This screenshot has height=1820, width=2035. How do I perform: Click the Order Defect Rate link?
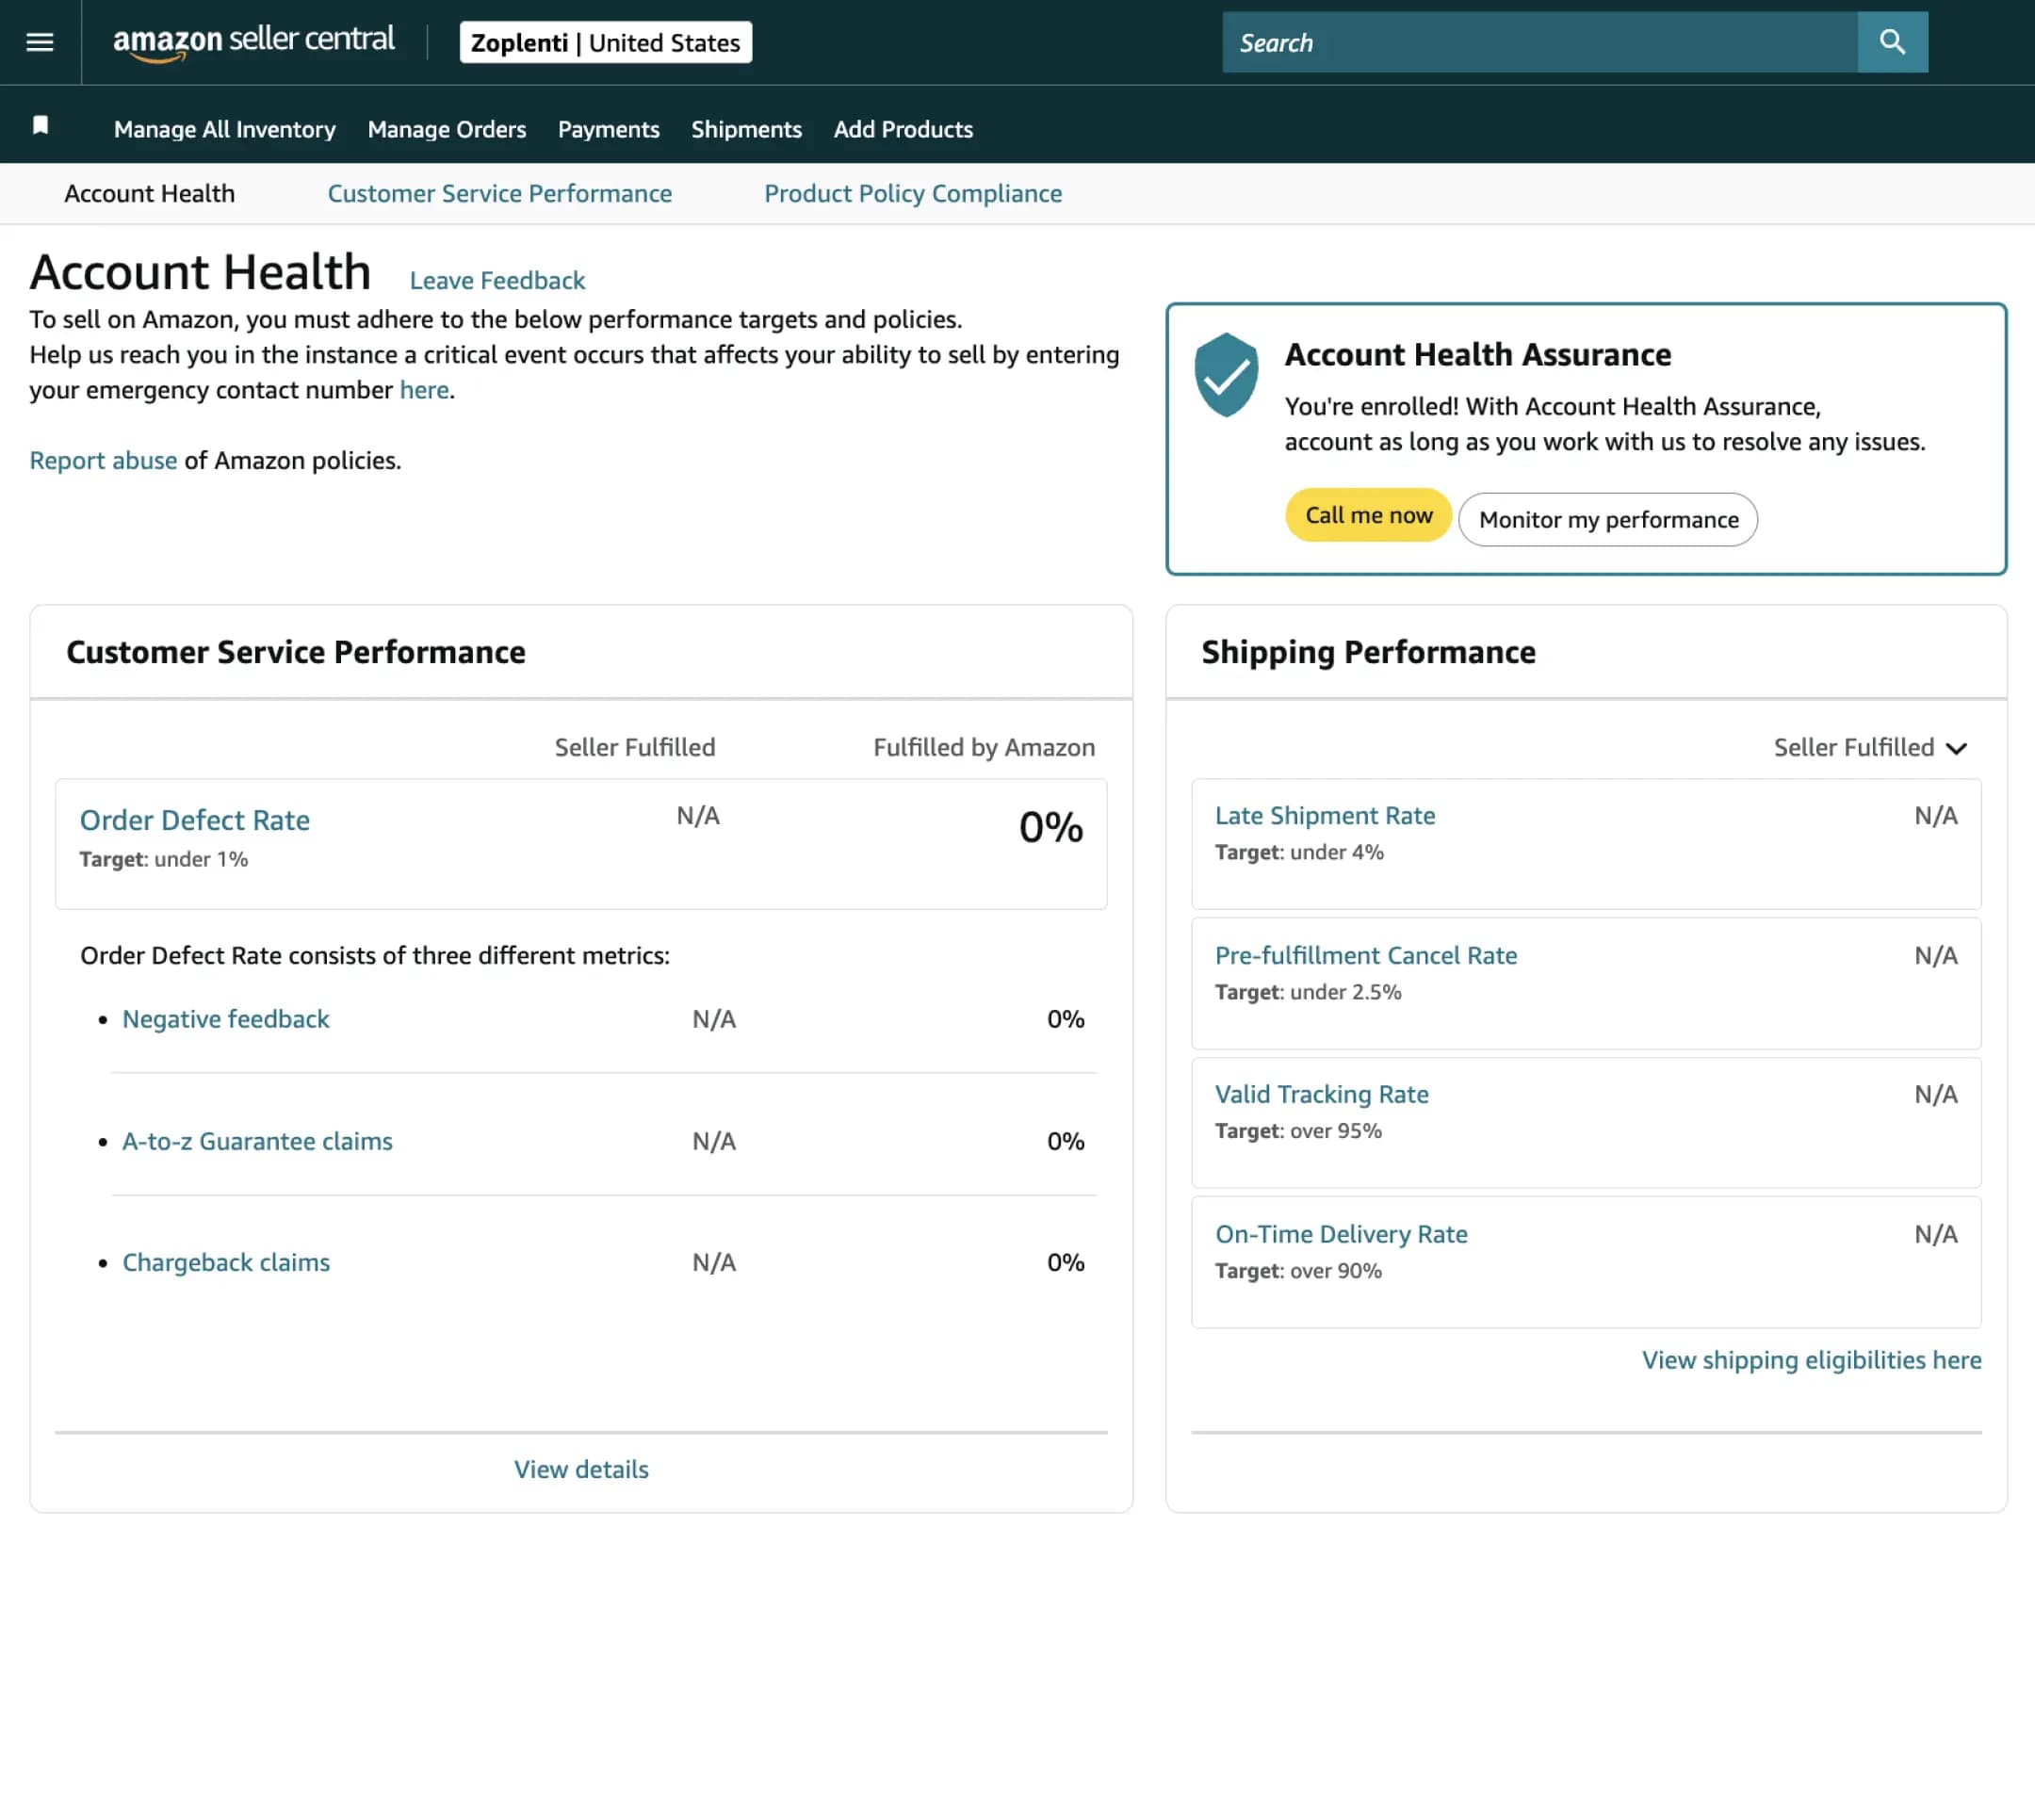193,819
